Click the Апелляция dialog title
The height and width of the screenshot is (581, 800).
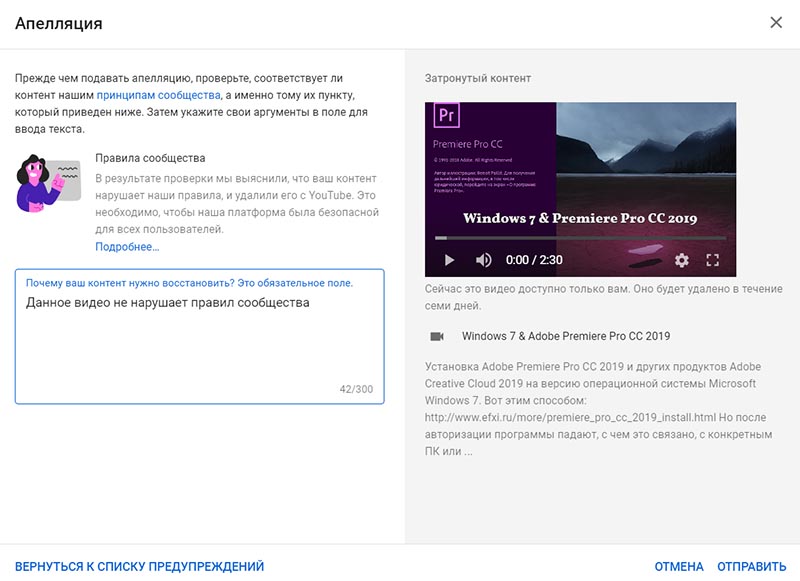[59, 23]
